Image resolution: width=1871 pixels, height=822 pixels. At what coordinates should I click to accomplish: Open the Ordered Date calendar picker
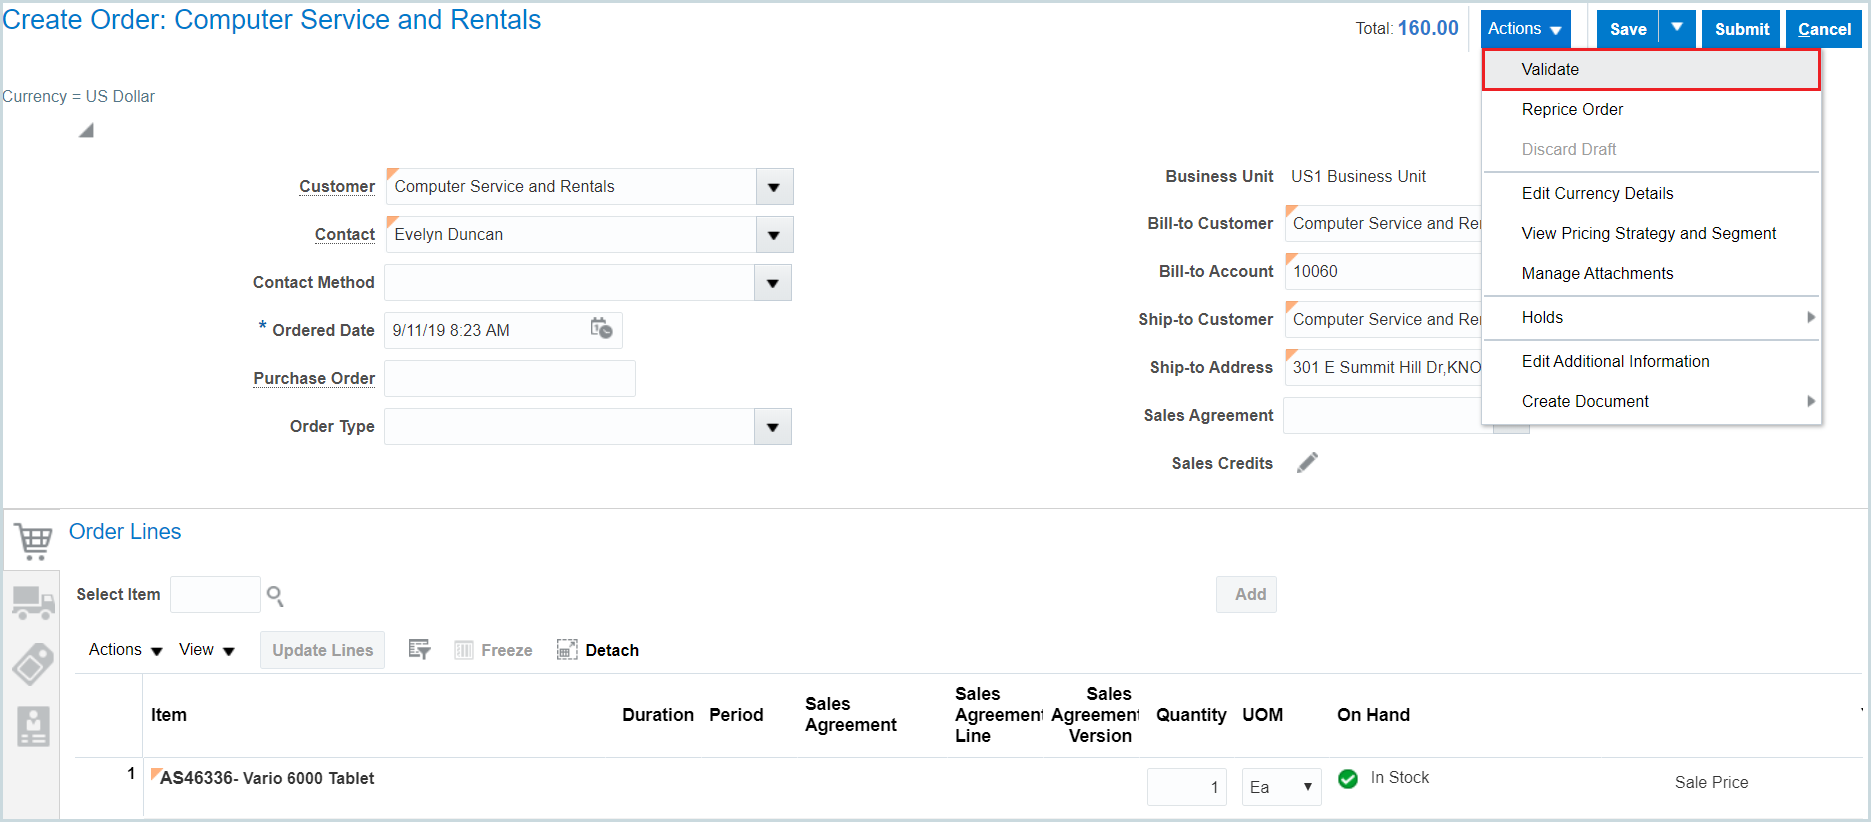click(x=601, y=328)
